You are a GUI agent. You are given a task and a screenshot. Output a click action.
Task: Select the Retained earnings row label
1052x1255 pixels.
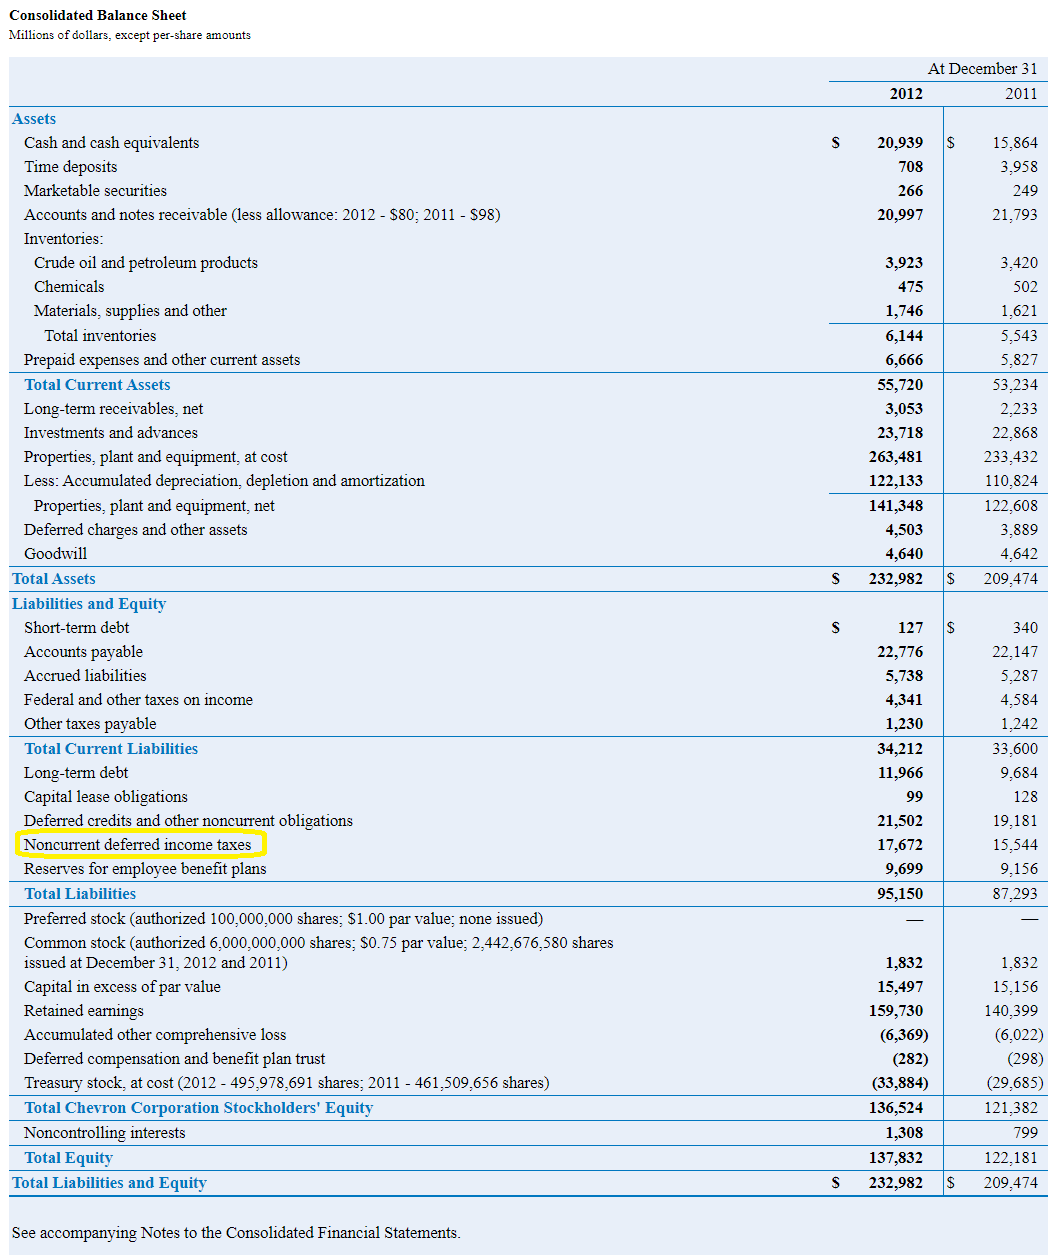pos(84,1011)
